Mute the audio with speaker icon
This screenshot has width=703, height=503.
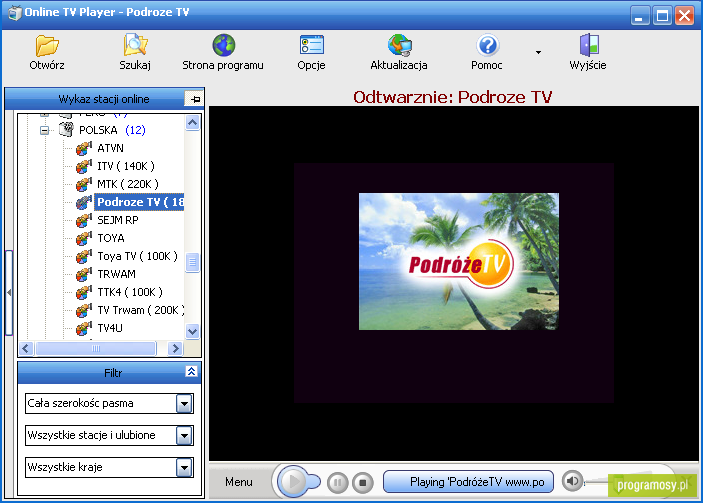coord(572,481)
